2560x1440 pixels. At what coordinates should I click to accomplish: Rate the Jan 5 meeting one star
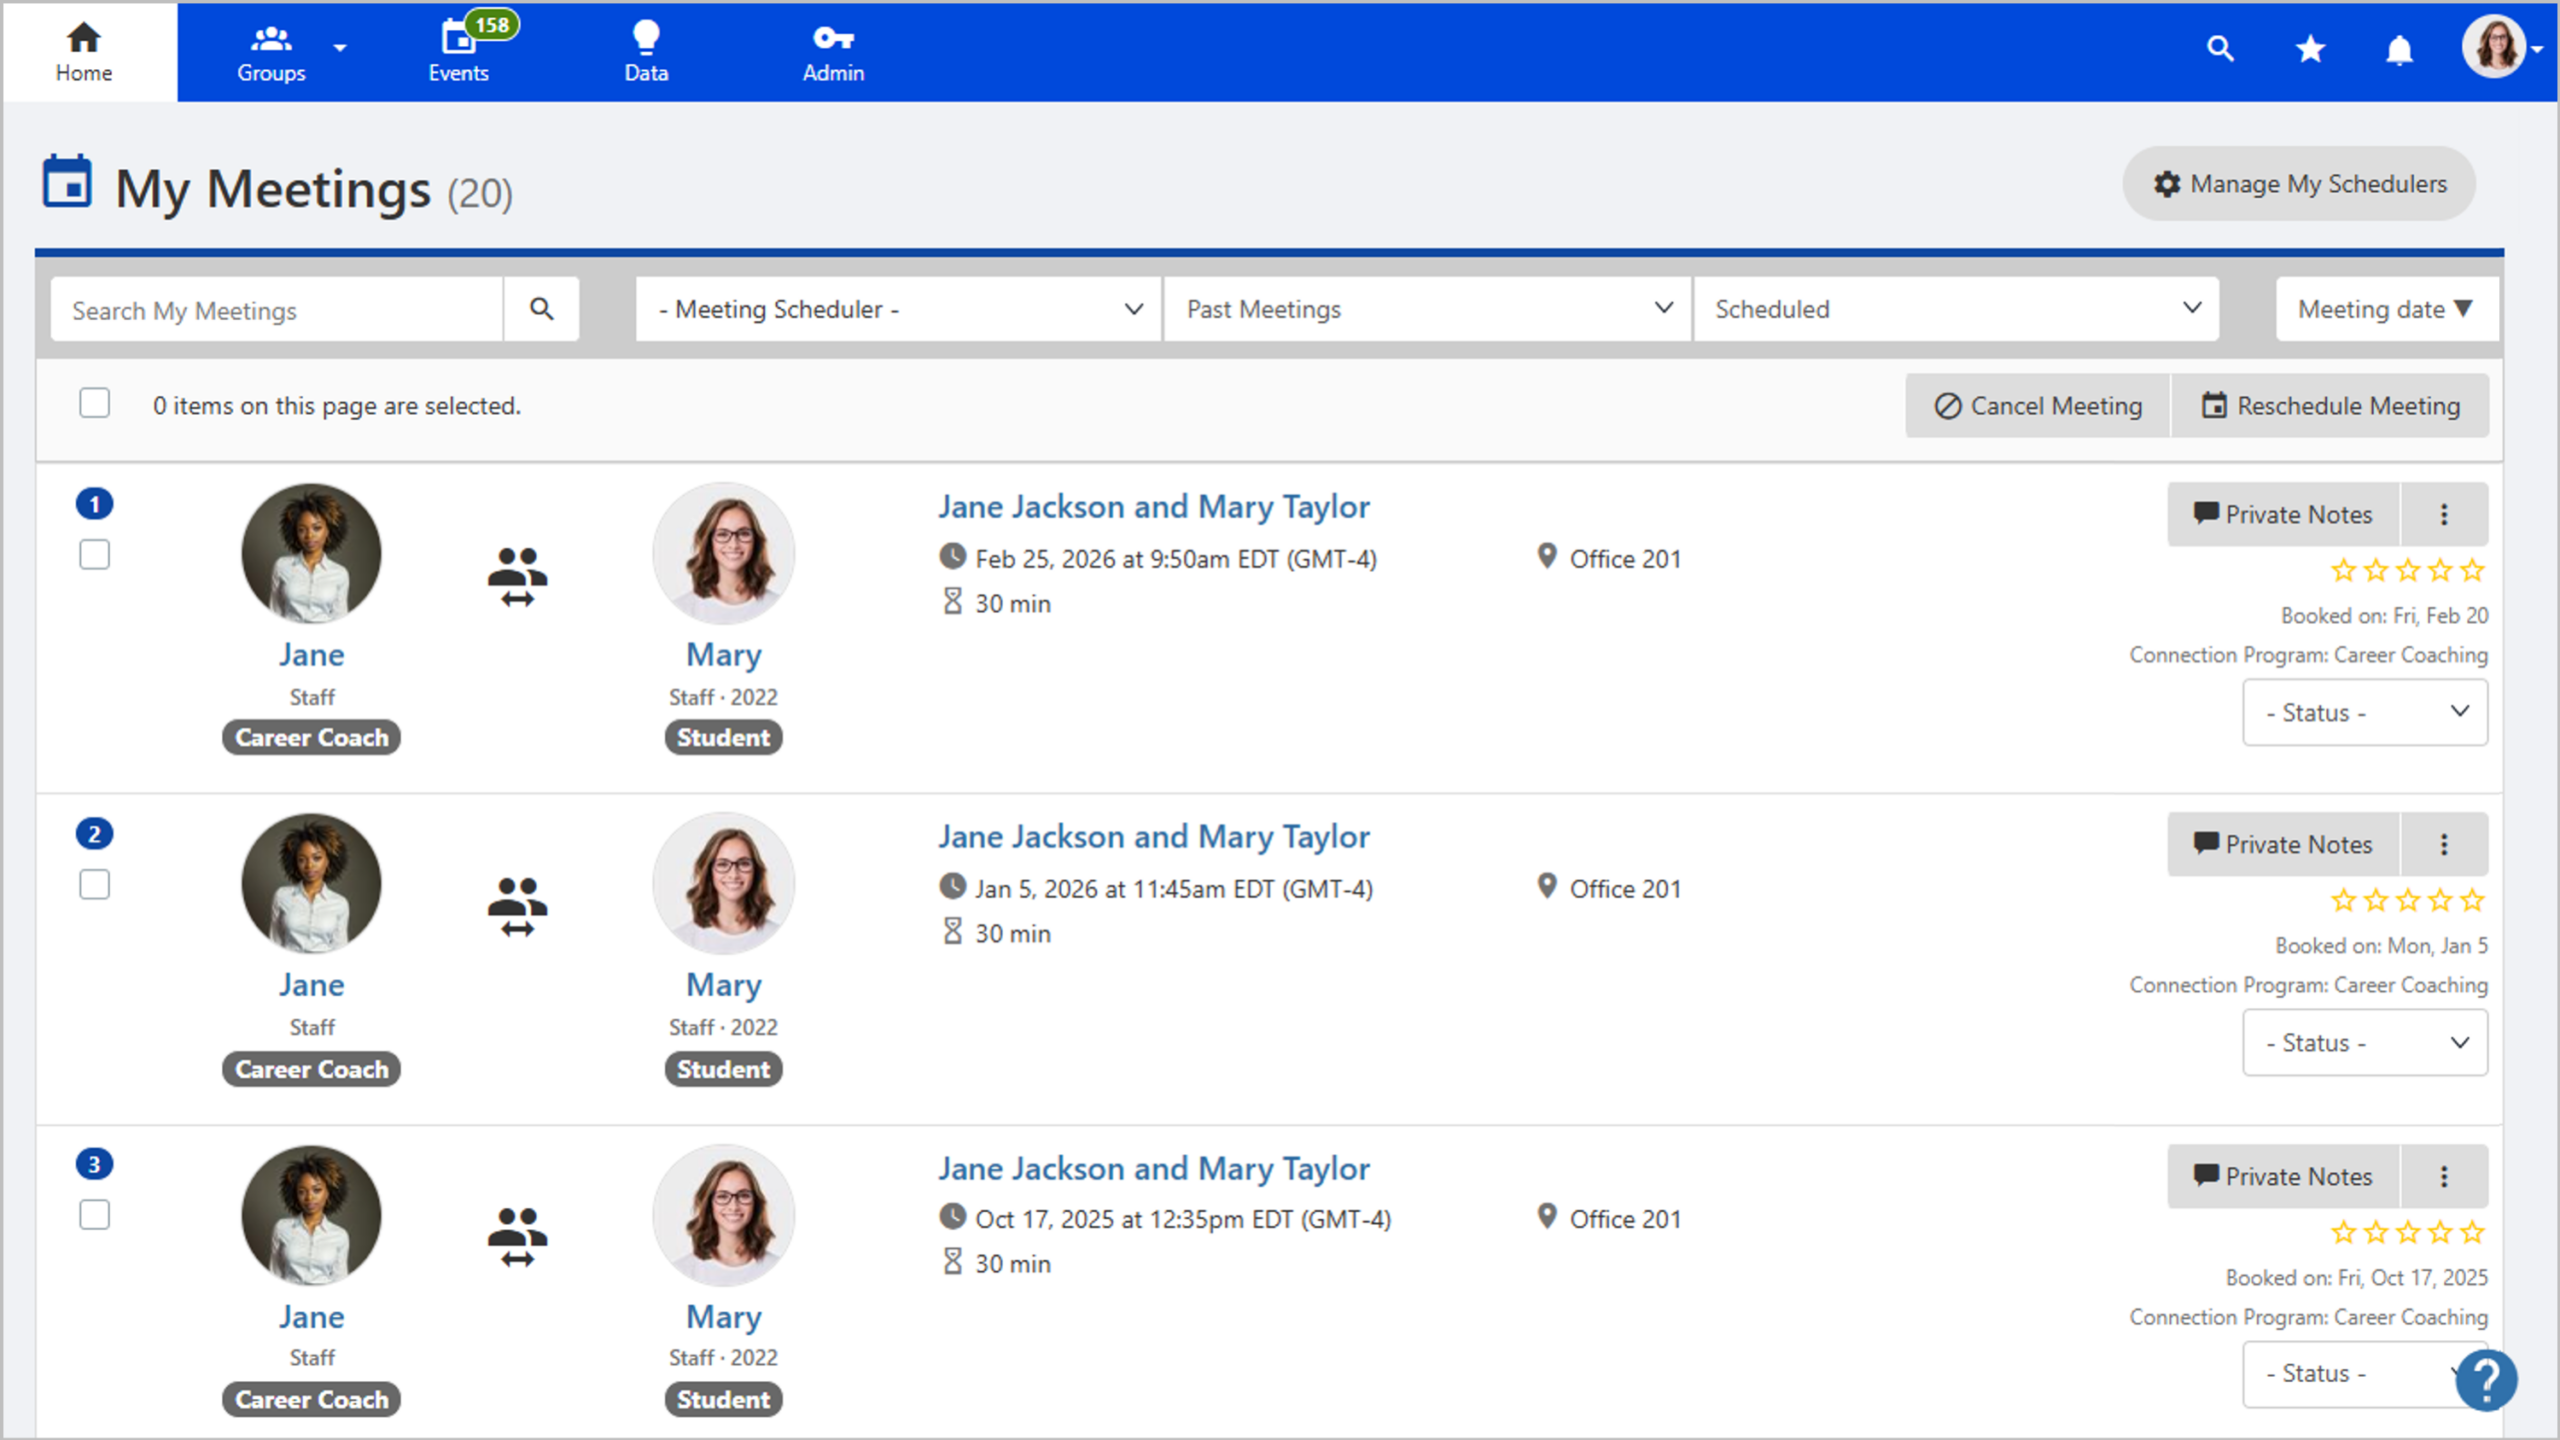[x=2344, y=901]
